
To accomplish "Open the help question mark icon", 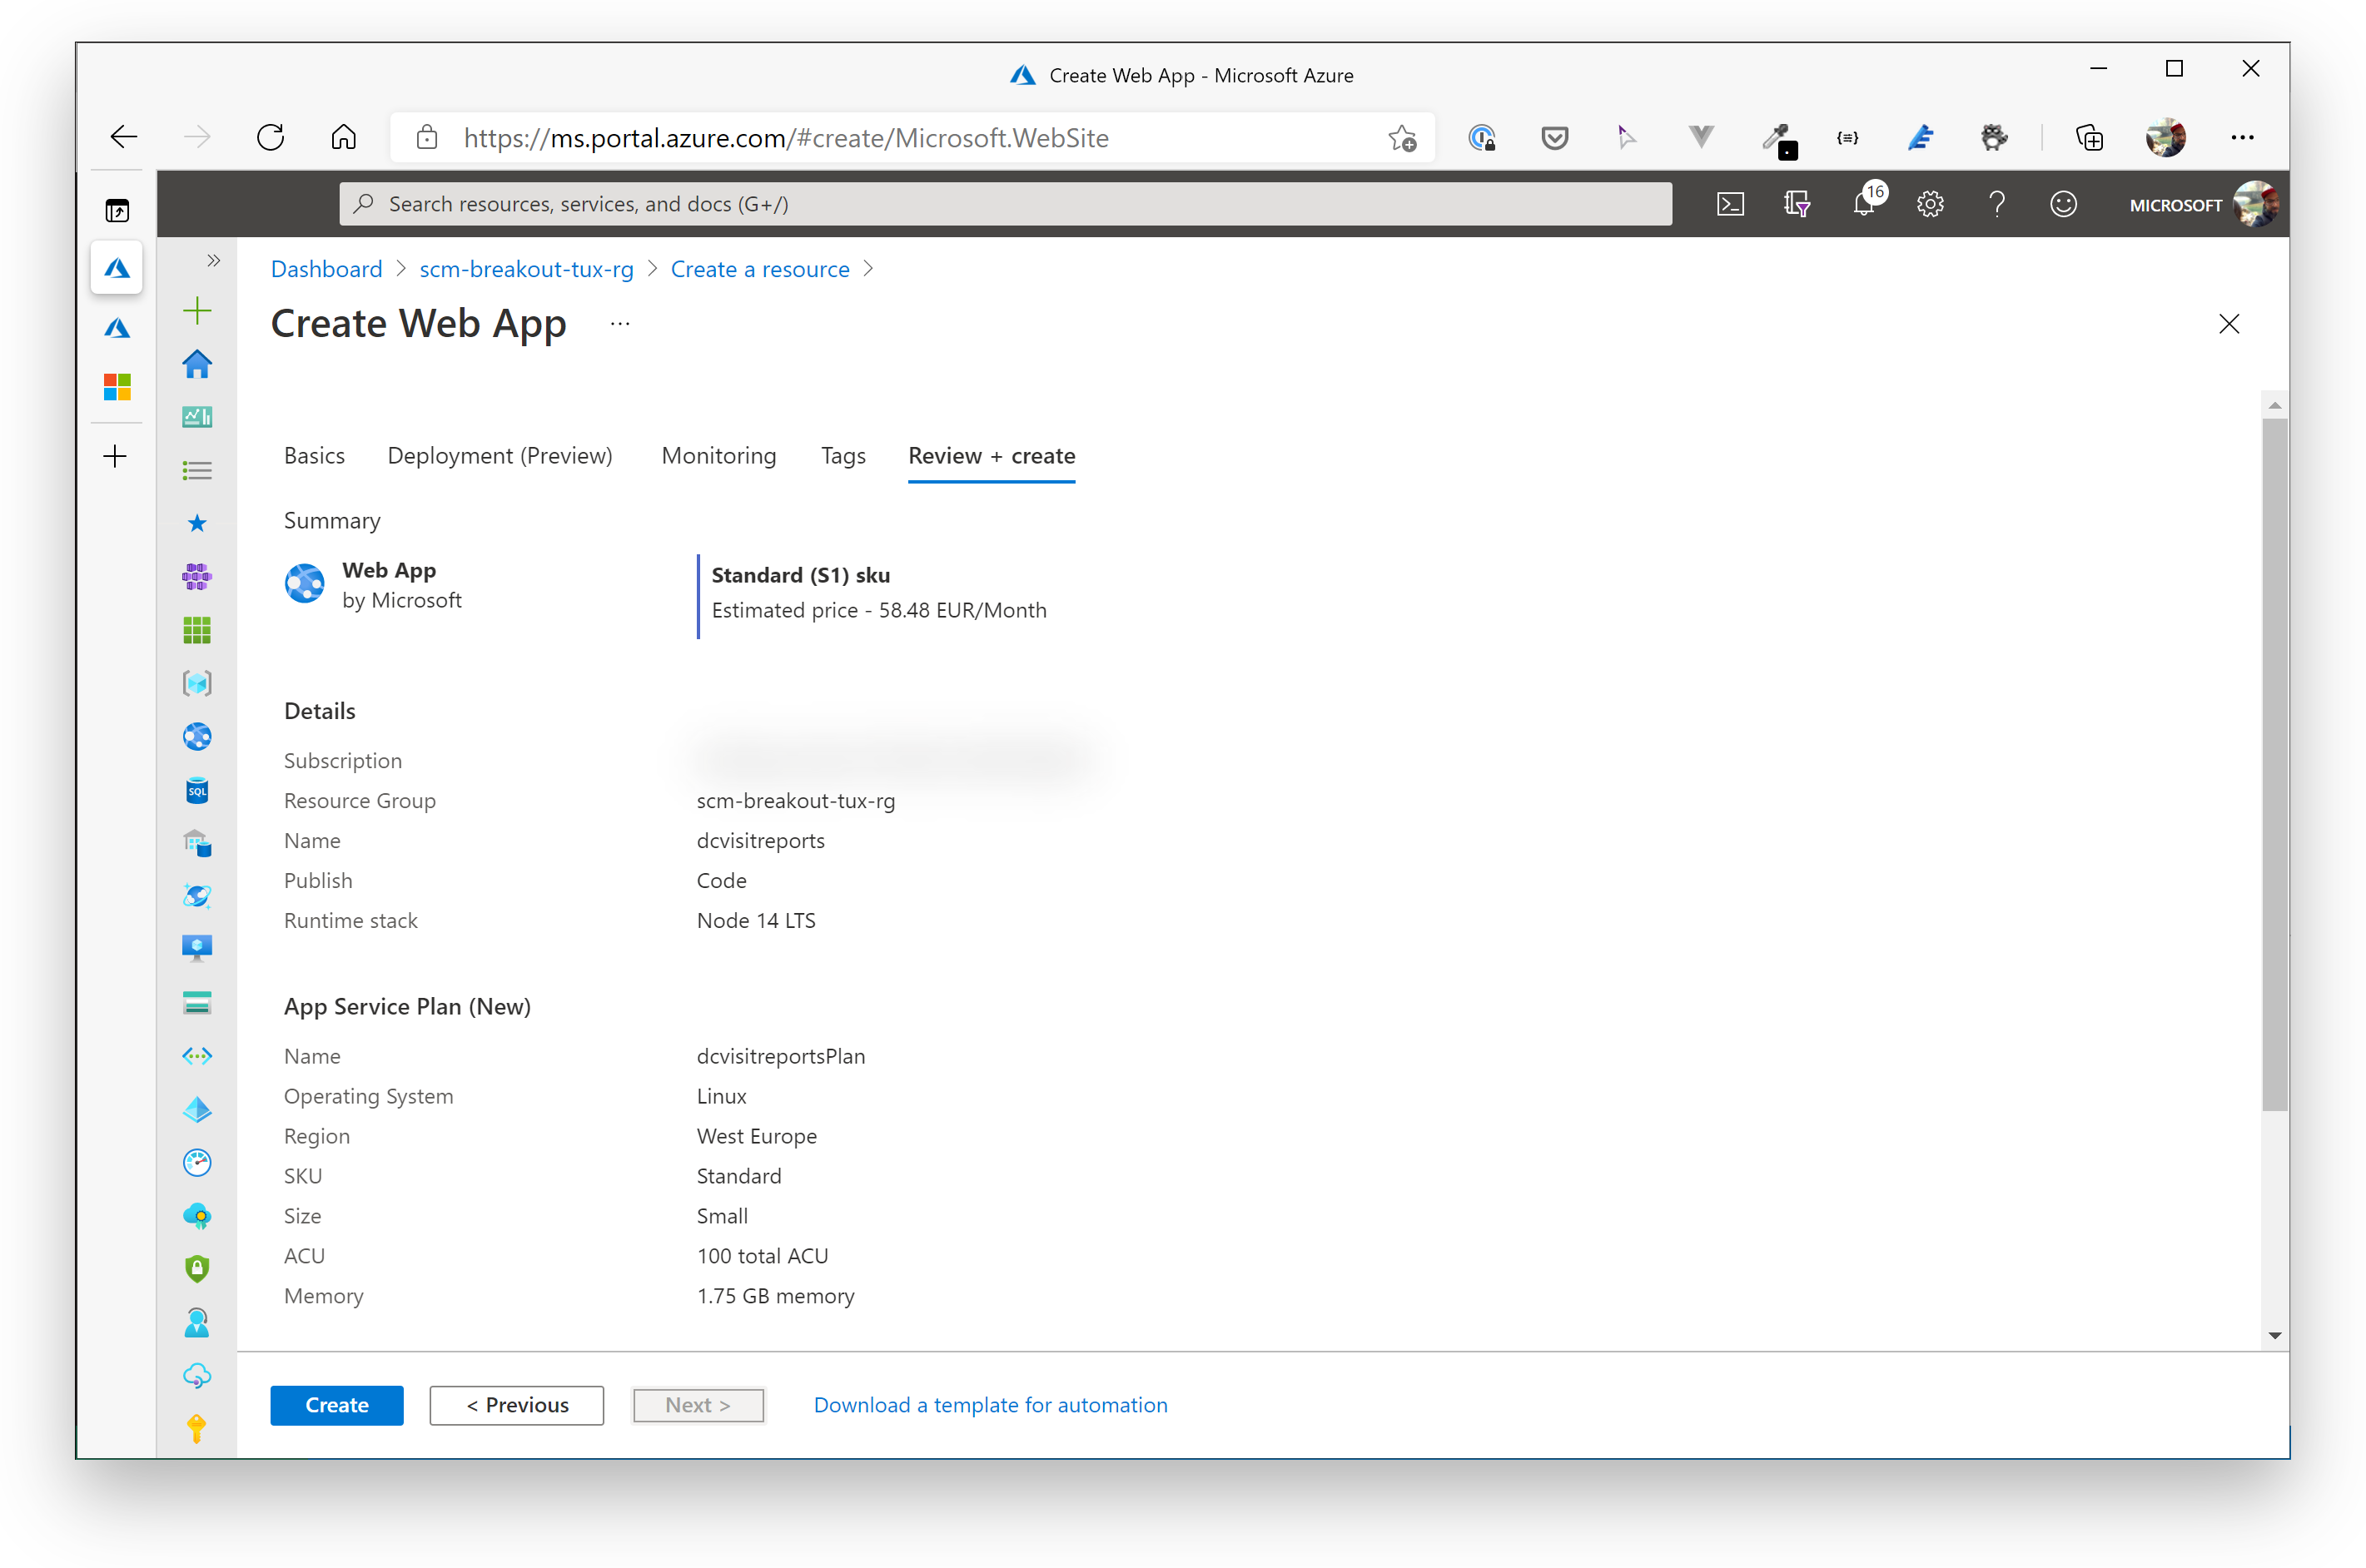I will click(1997, 204).
